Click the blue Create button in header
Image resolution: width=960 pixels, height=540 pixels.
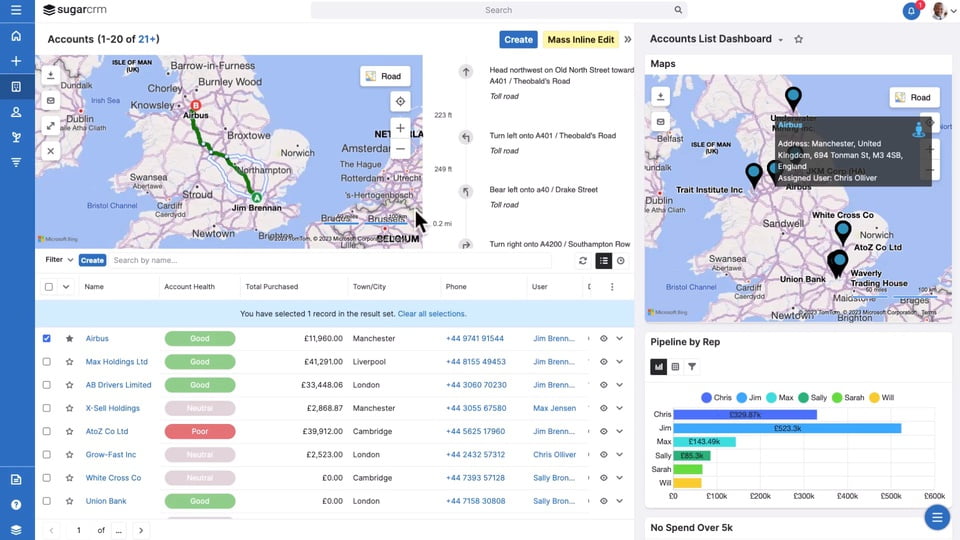[x=518, y=39]
